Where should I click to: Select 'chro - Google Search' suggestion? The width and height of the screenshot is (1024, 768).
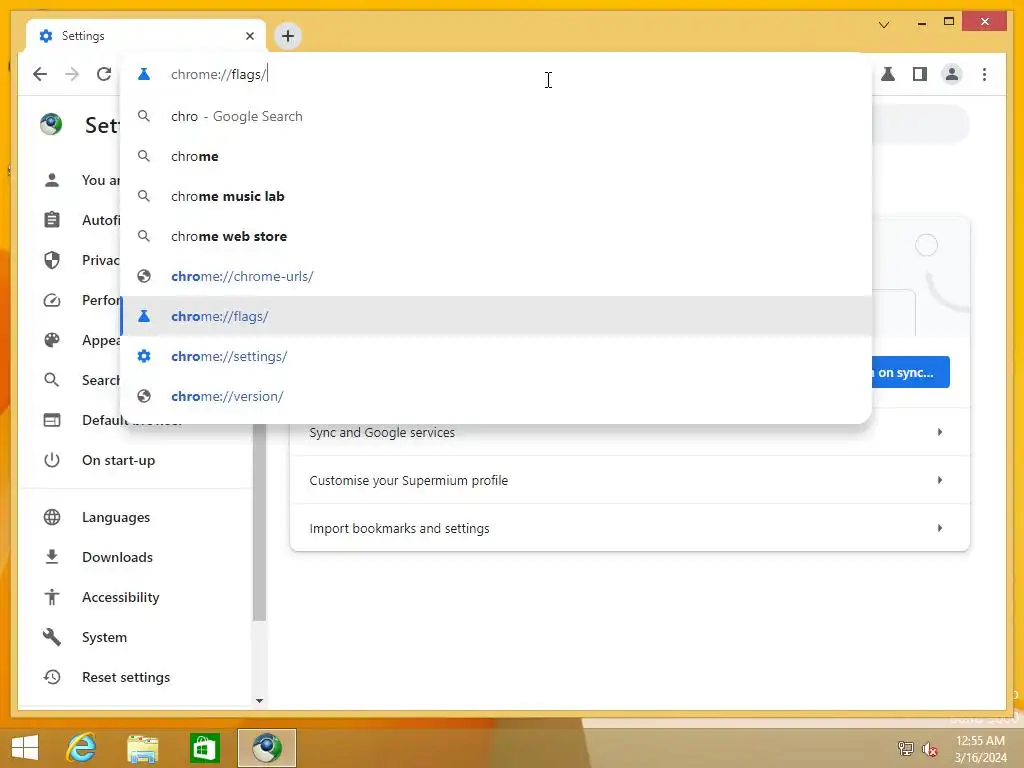[x=496, y=116]
